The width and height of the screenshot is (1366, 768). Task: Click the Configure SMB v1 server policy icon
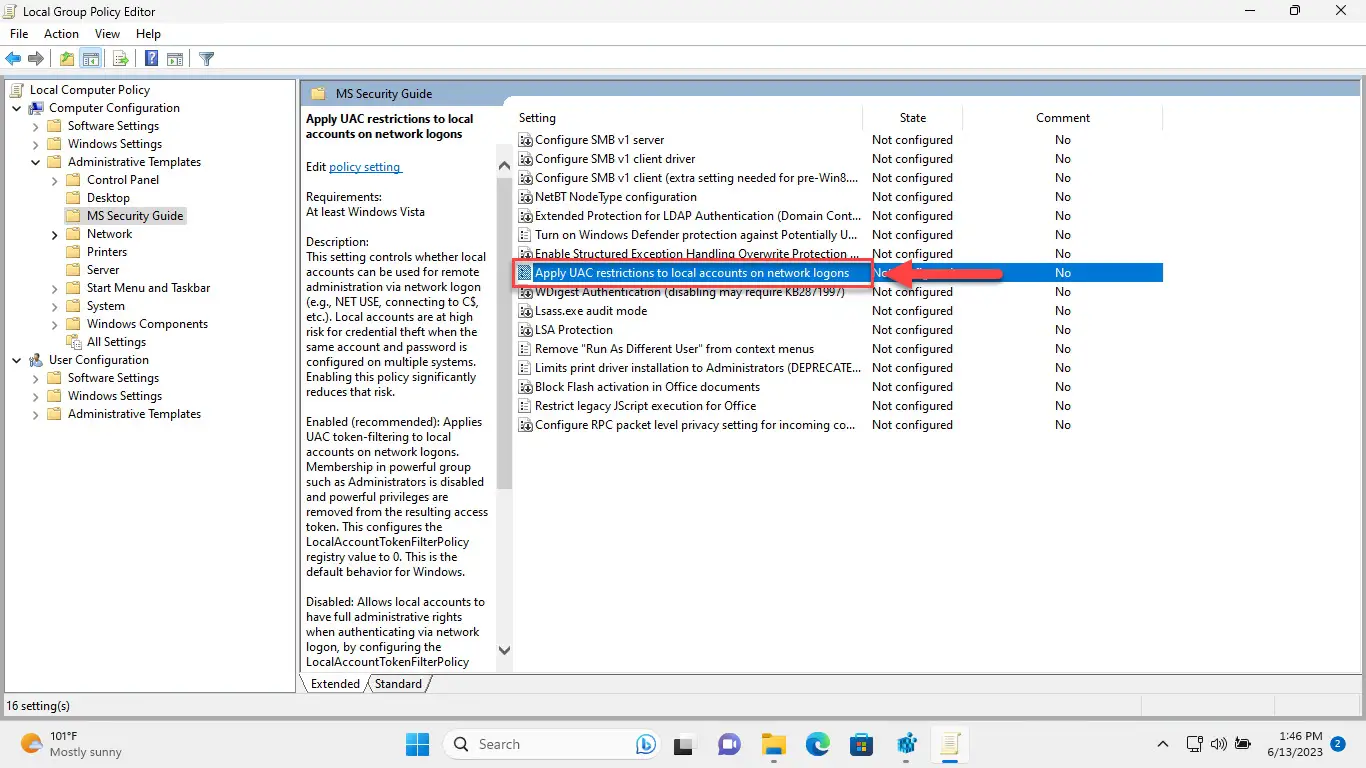click(x=525, y=140)
